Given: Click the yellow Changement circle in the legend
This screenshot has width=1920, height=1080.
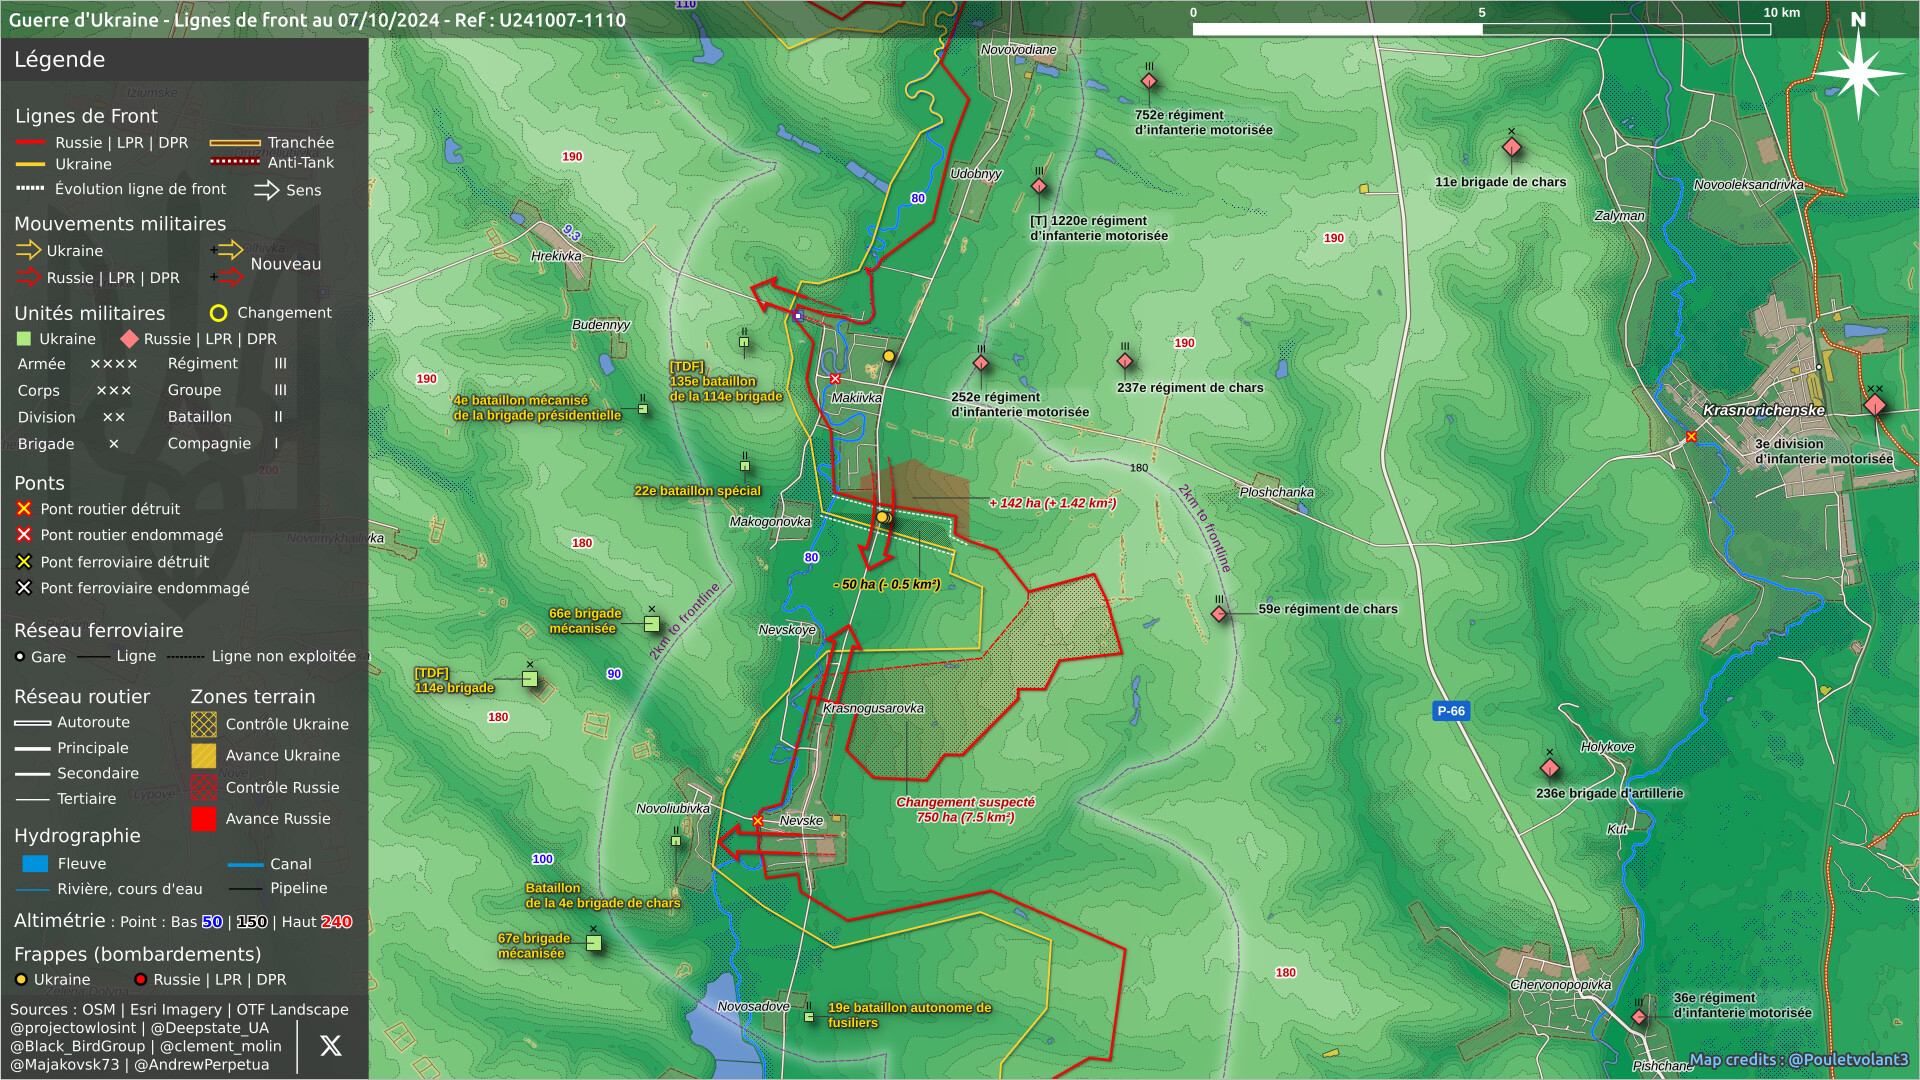Looking at the screenshot, I should pos(218,313).
